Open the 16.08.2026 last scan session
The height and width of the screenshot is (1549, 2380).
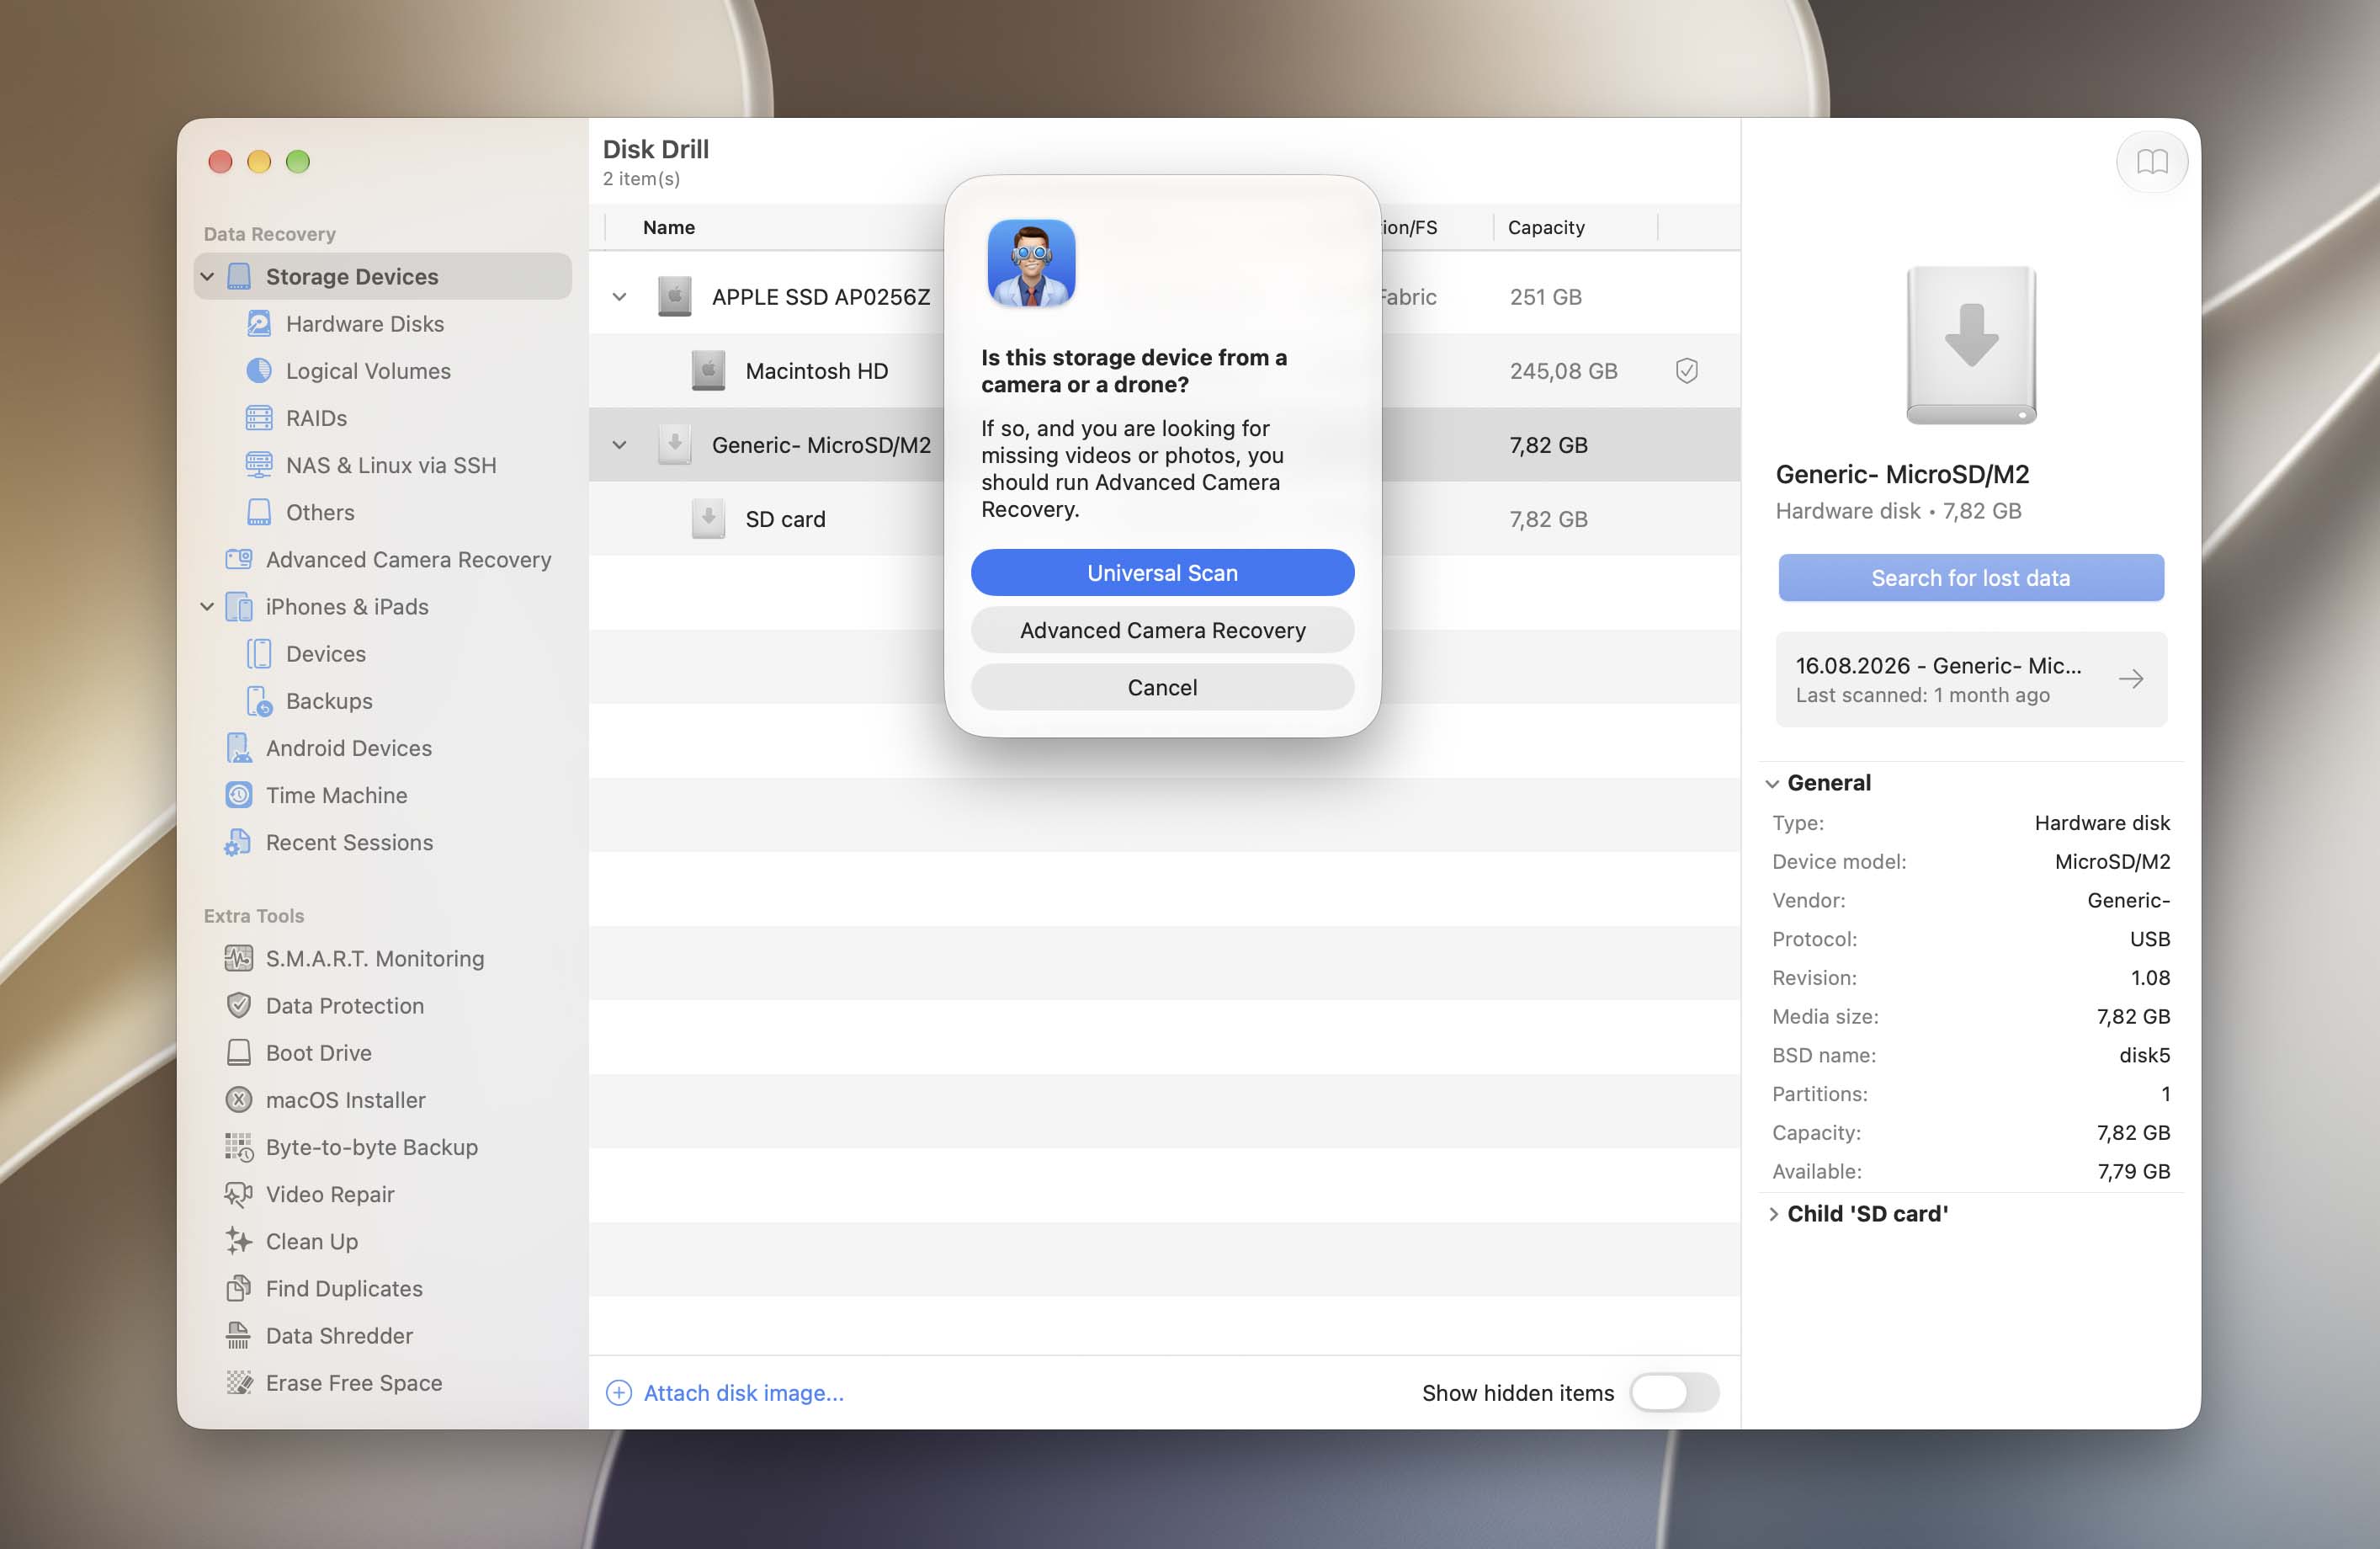click(x=1970, y=678)
